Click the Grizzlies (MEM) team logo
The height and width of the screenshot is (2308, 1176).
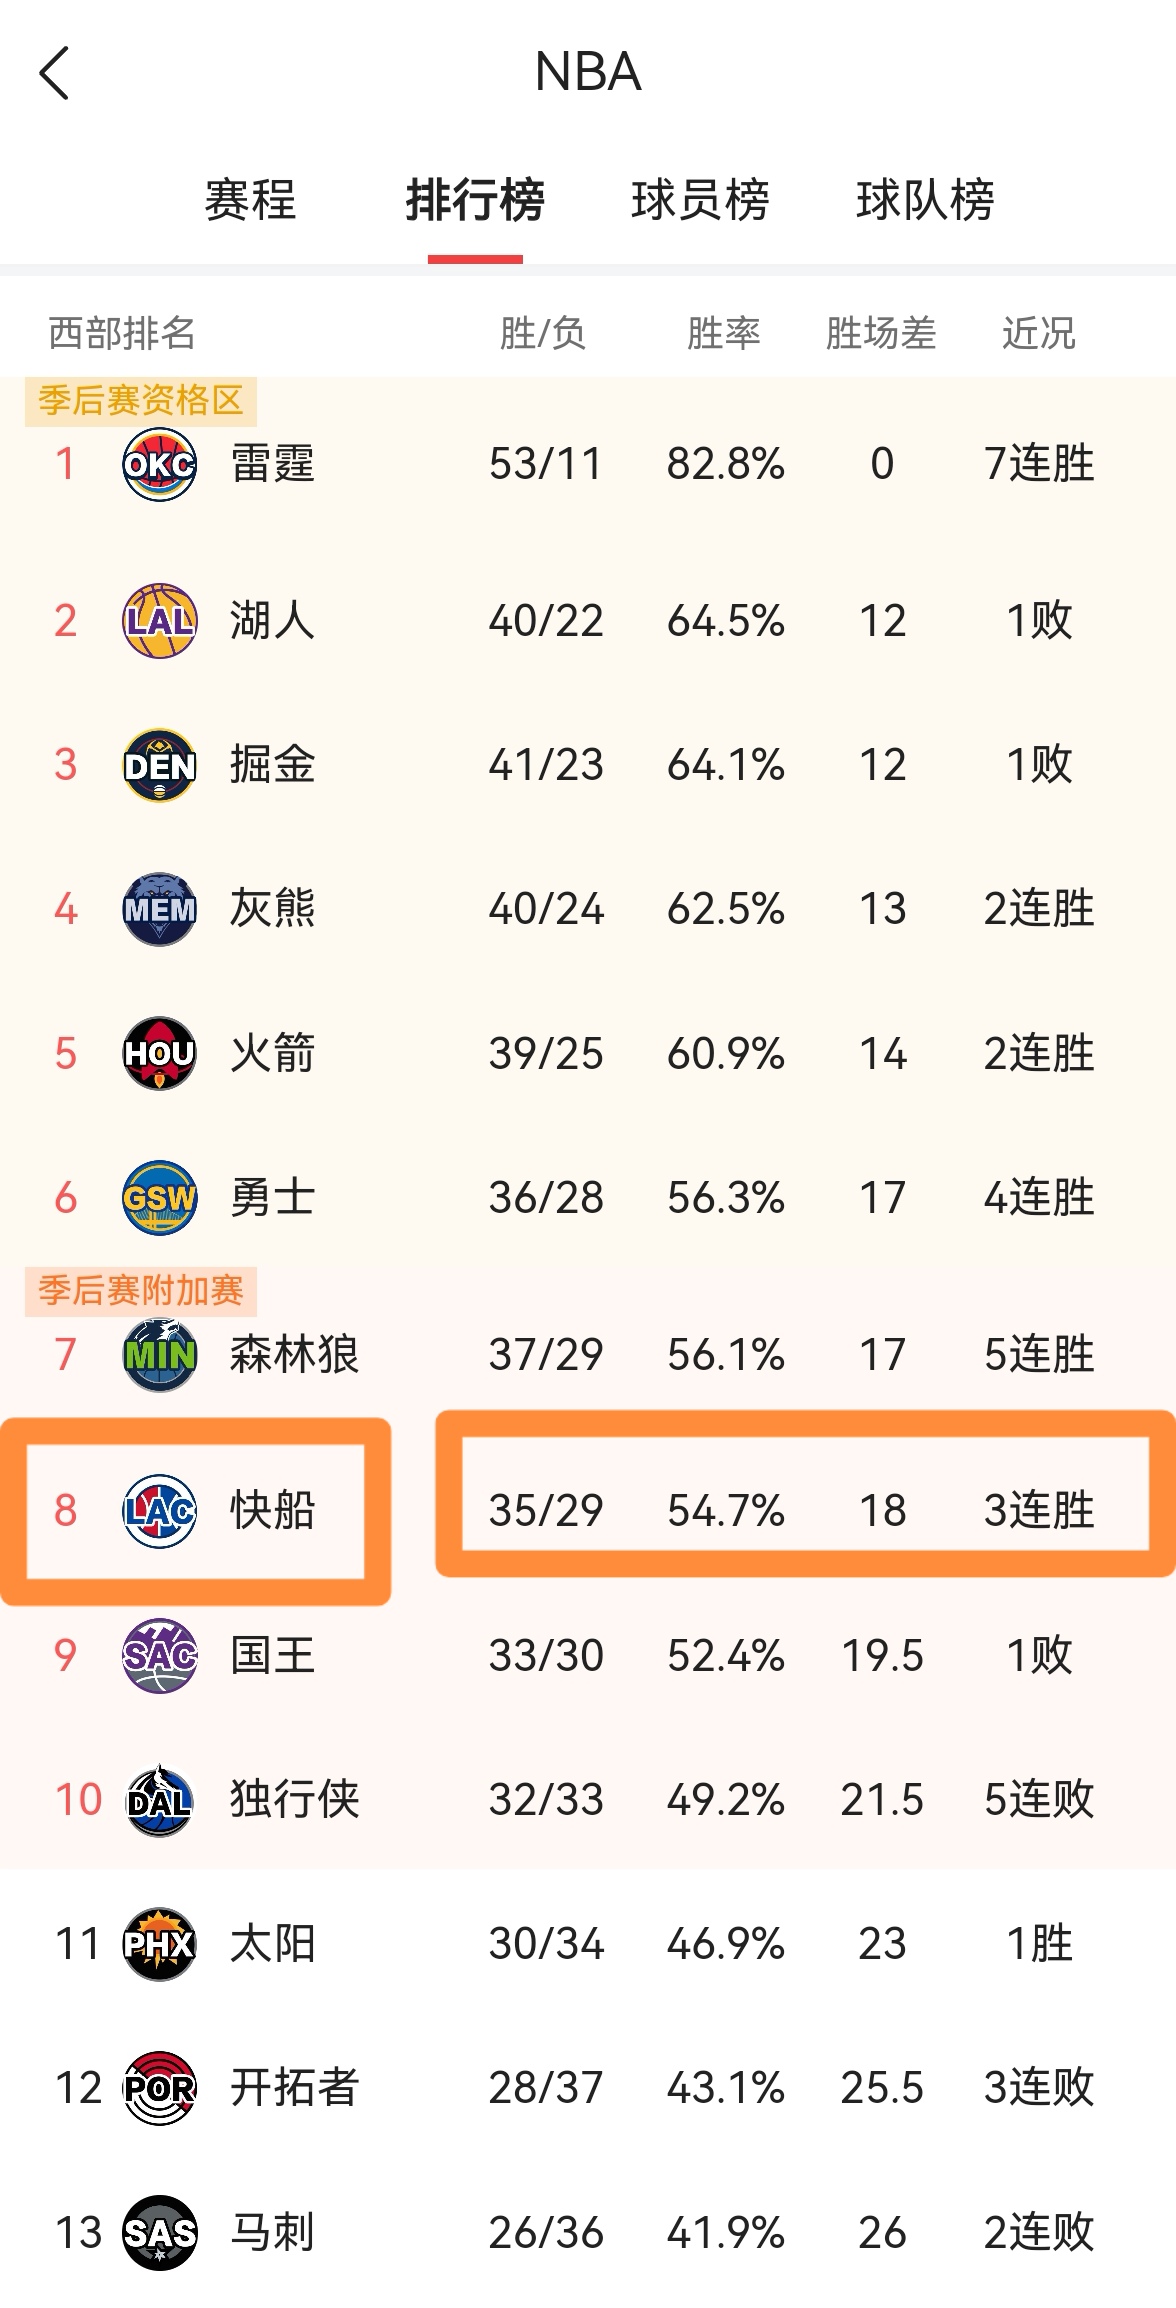pos(160,909)
